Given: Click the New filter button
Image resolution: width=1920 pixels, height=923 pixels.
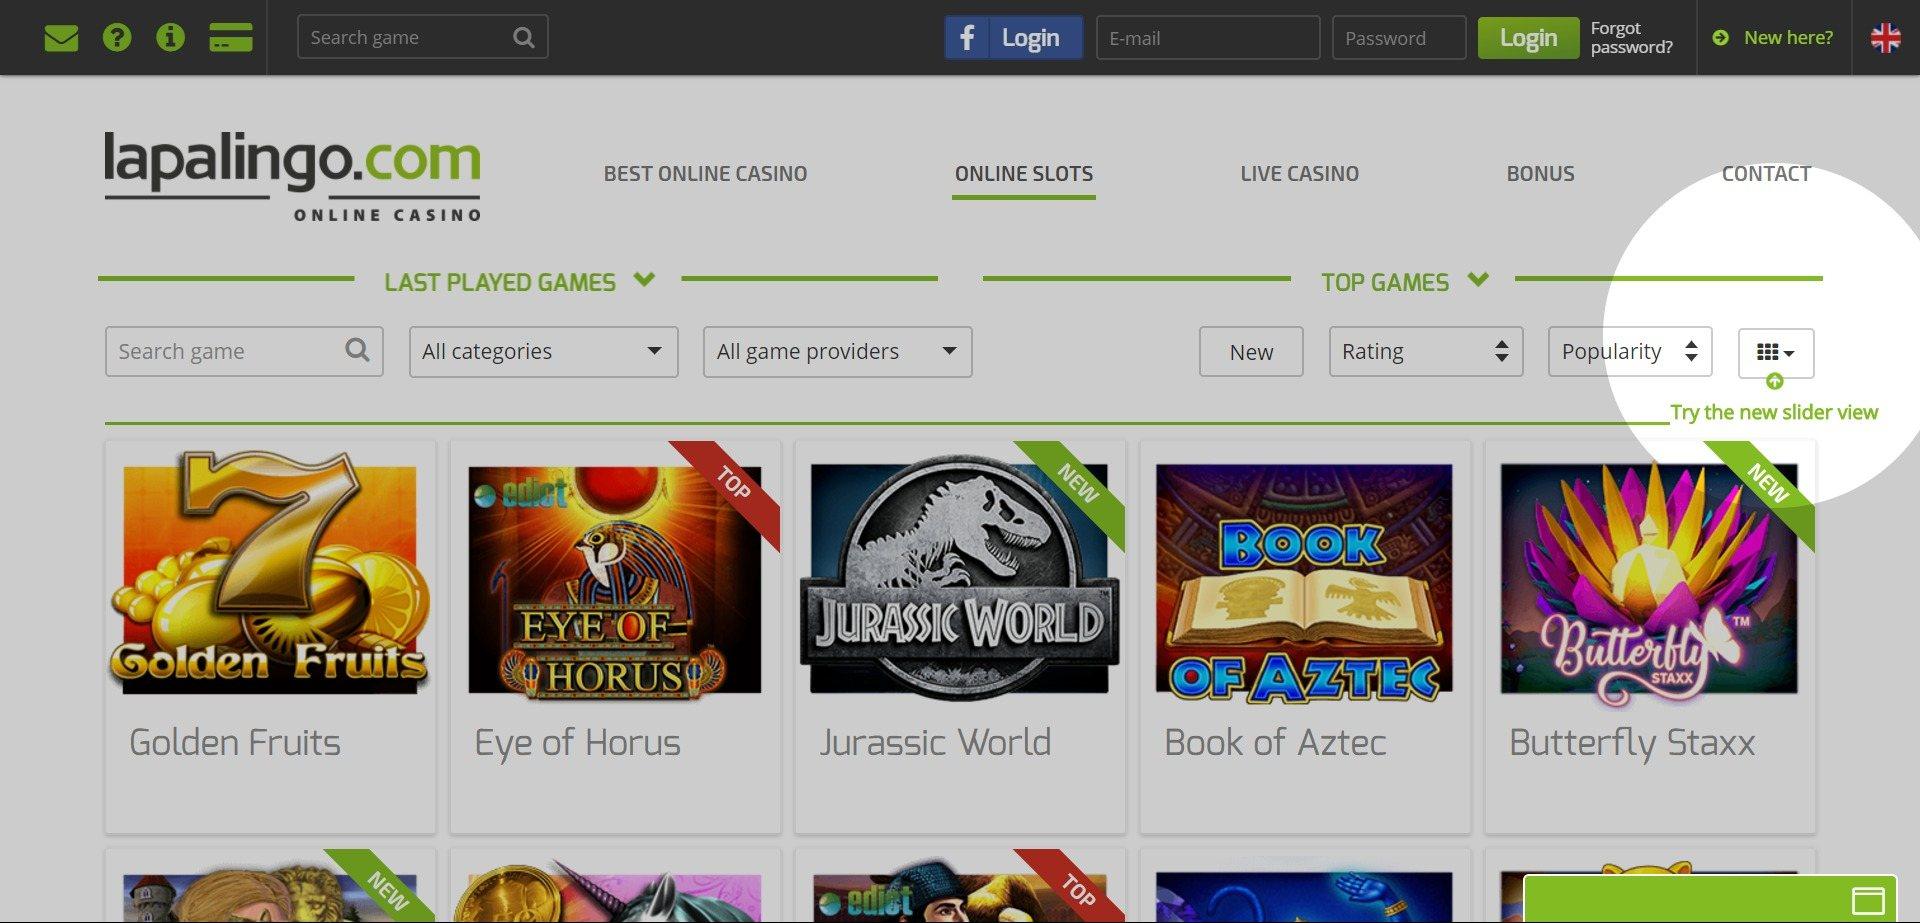Looking at the screenshot, I should 1251,352.
